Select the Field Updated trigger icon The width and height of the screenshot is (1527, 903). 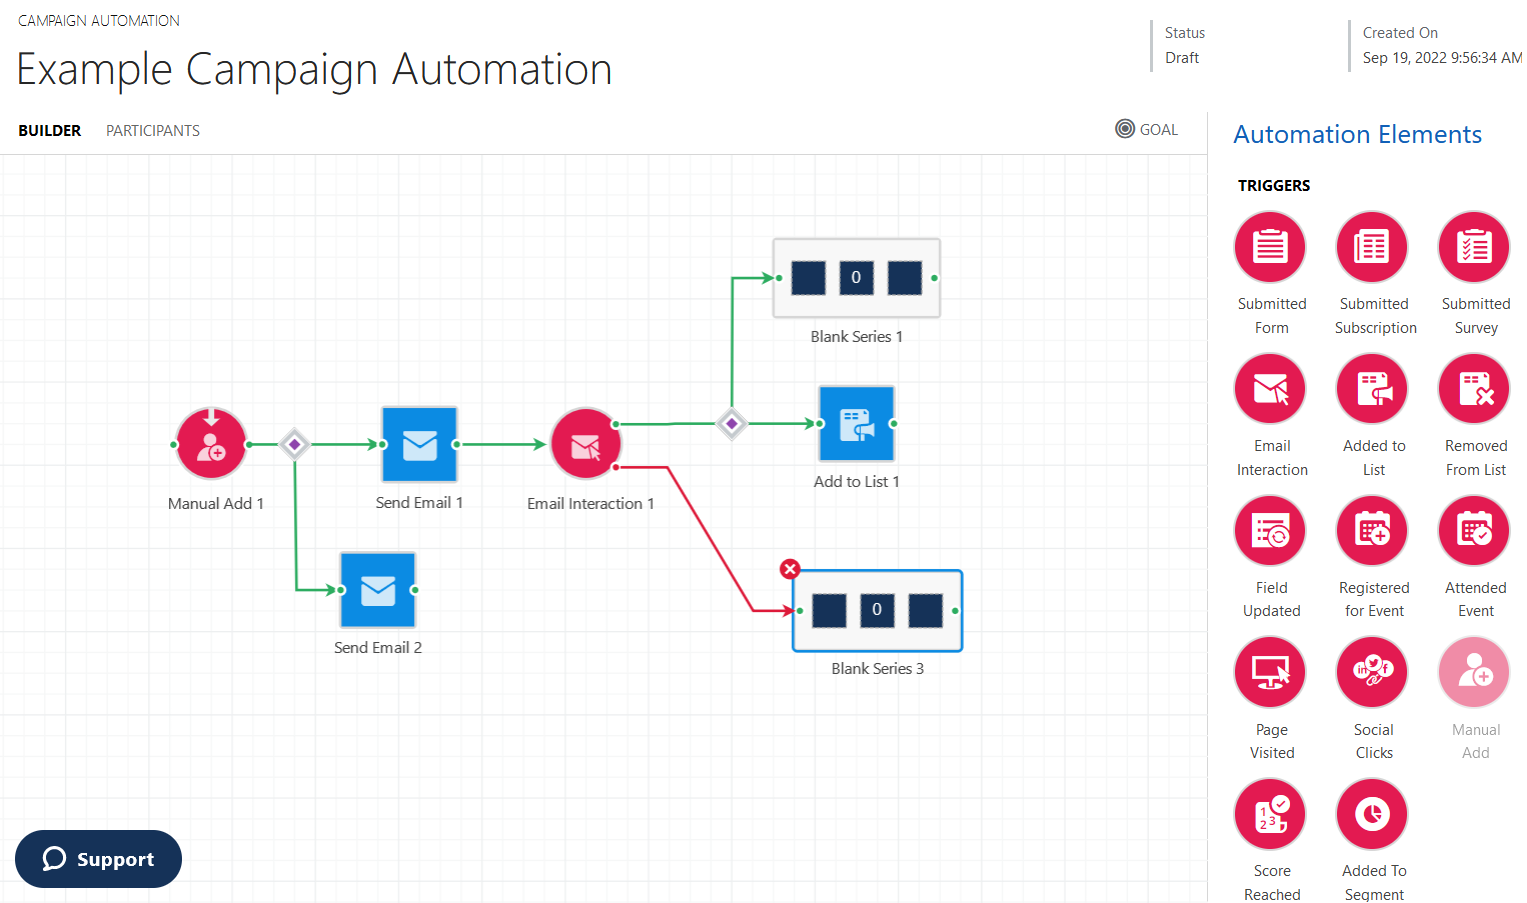[x=1270, y=531]
